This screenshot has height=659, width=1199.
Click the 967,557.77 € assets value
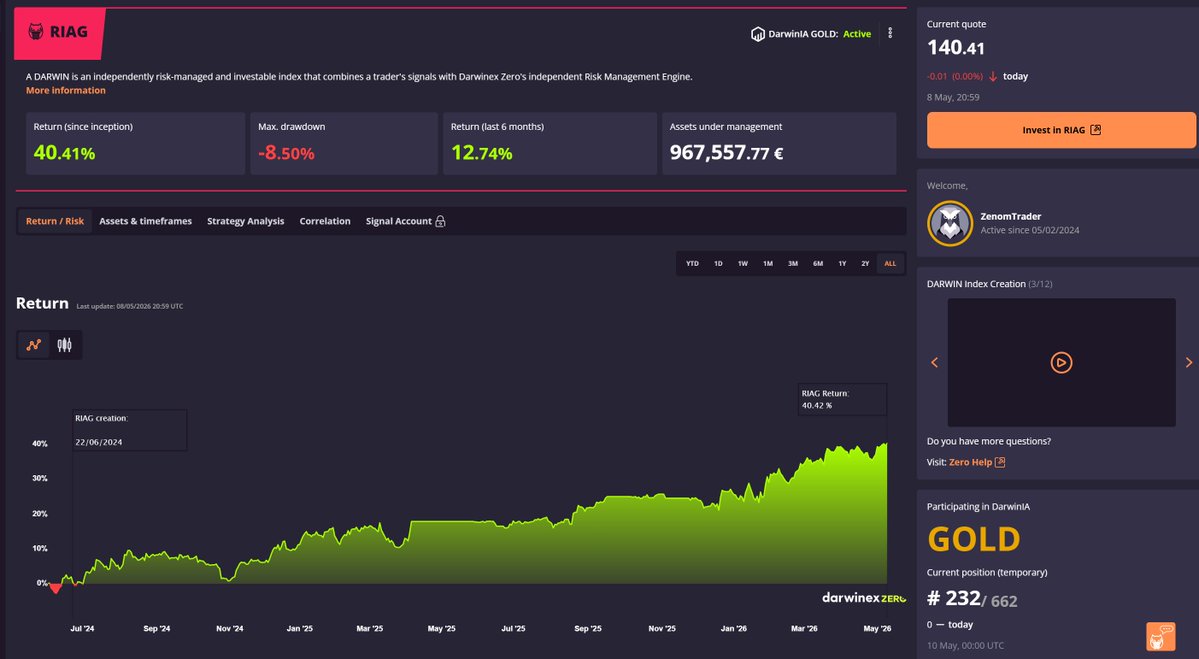point(726,153)
